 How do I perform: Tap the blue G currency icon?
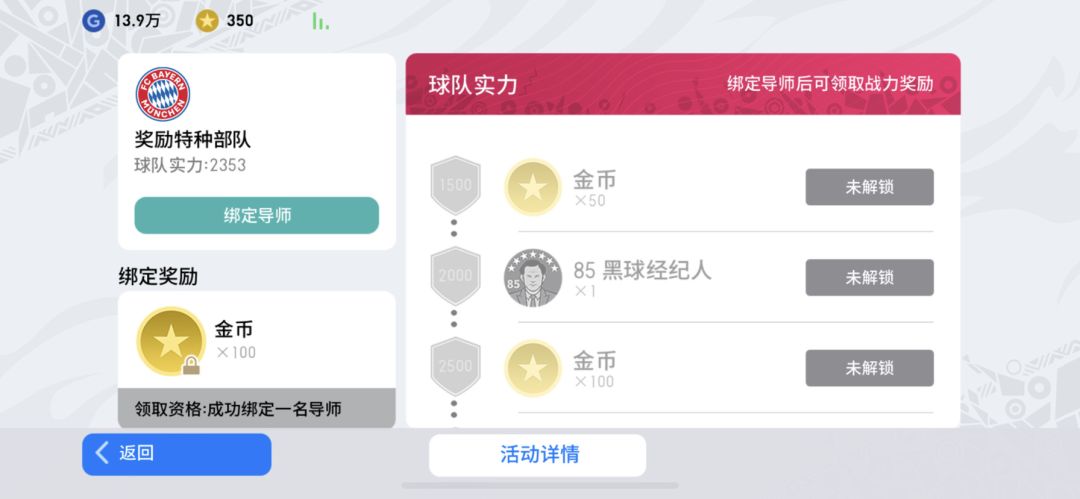(x=93, y=20)
